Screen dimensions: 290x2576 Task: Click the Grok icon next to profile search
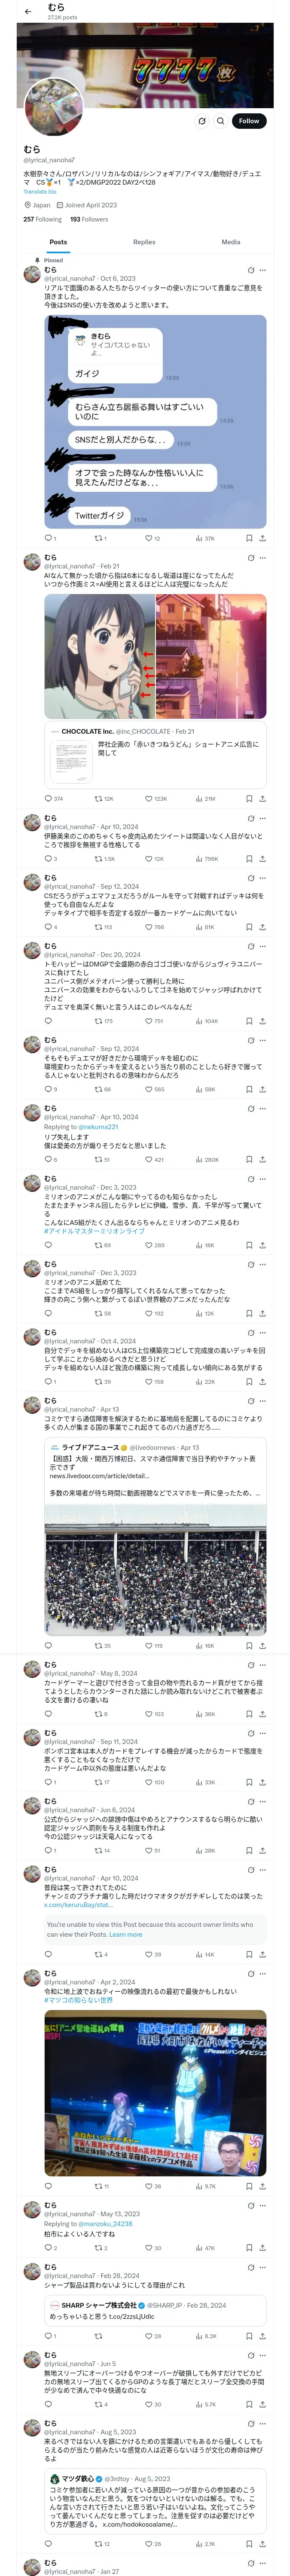pyautogui.click(x=201, y=121)
